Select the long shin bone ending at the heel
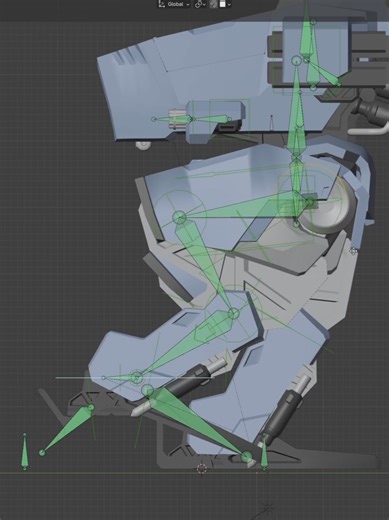The width and height of the screenshot is (389, 520). tap(197, 424)
